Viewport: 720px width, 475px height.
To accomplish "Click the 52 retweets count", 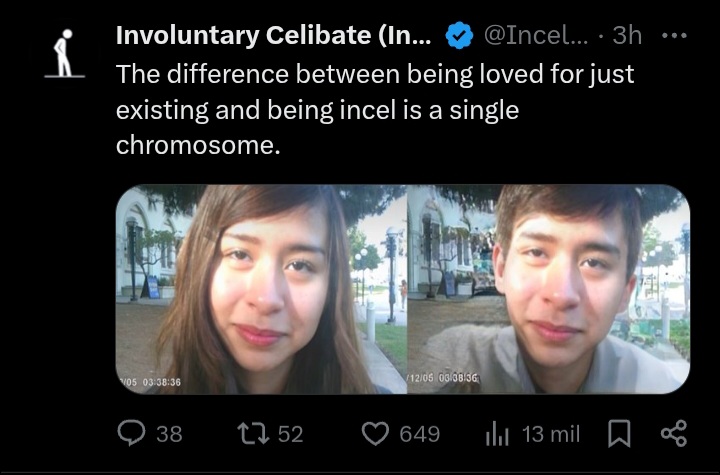I will tap(289, 433).
